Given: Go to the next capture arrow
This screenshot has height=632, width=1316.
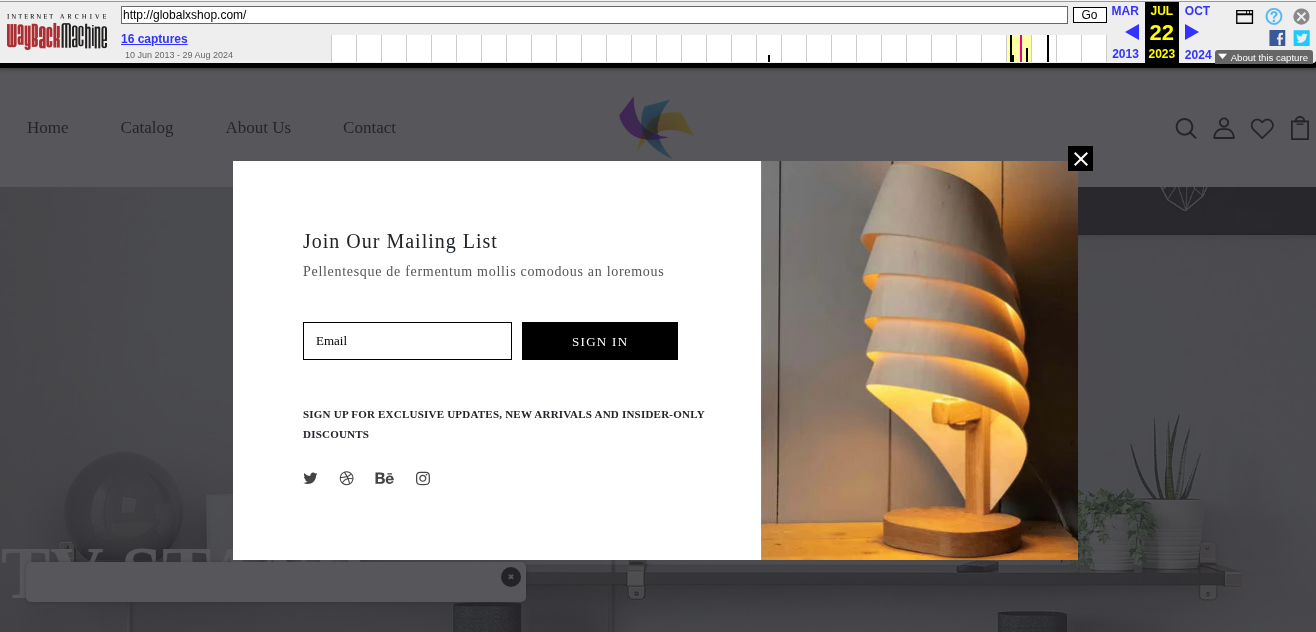Looking at the screenshot, I should coord(1191,32).
